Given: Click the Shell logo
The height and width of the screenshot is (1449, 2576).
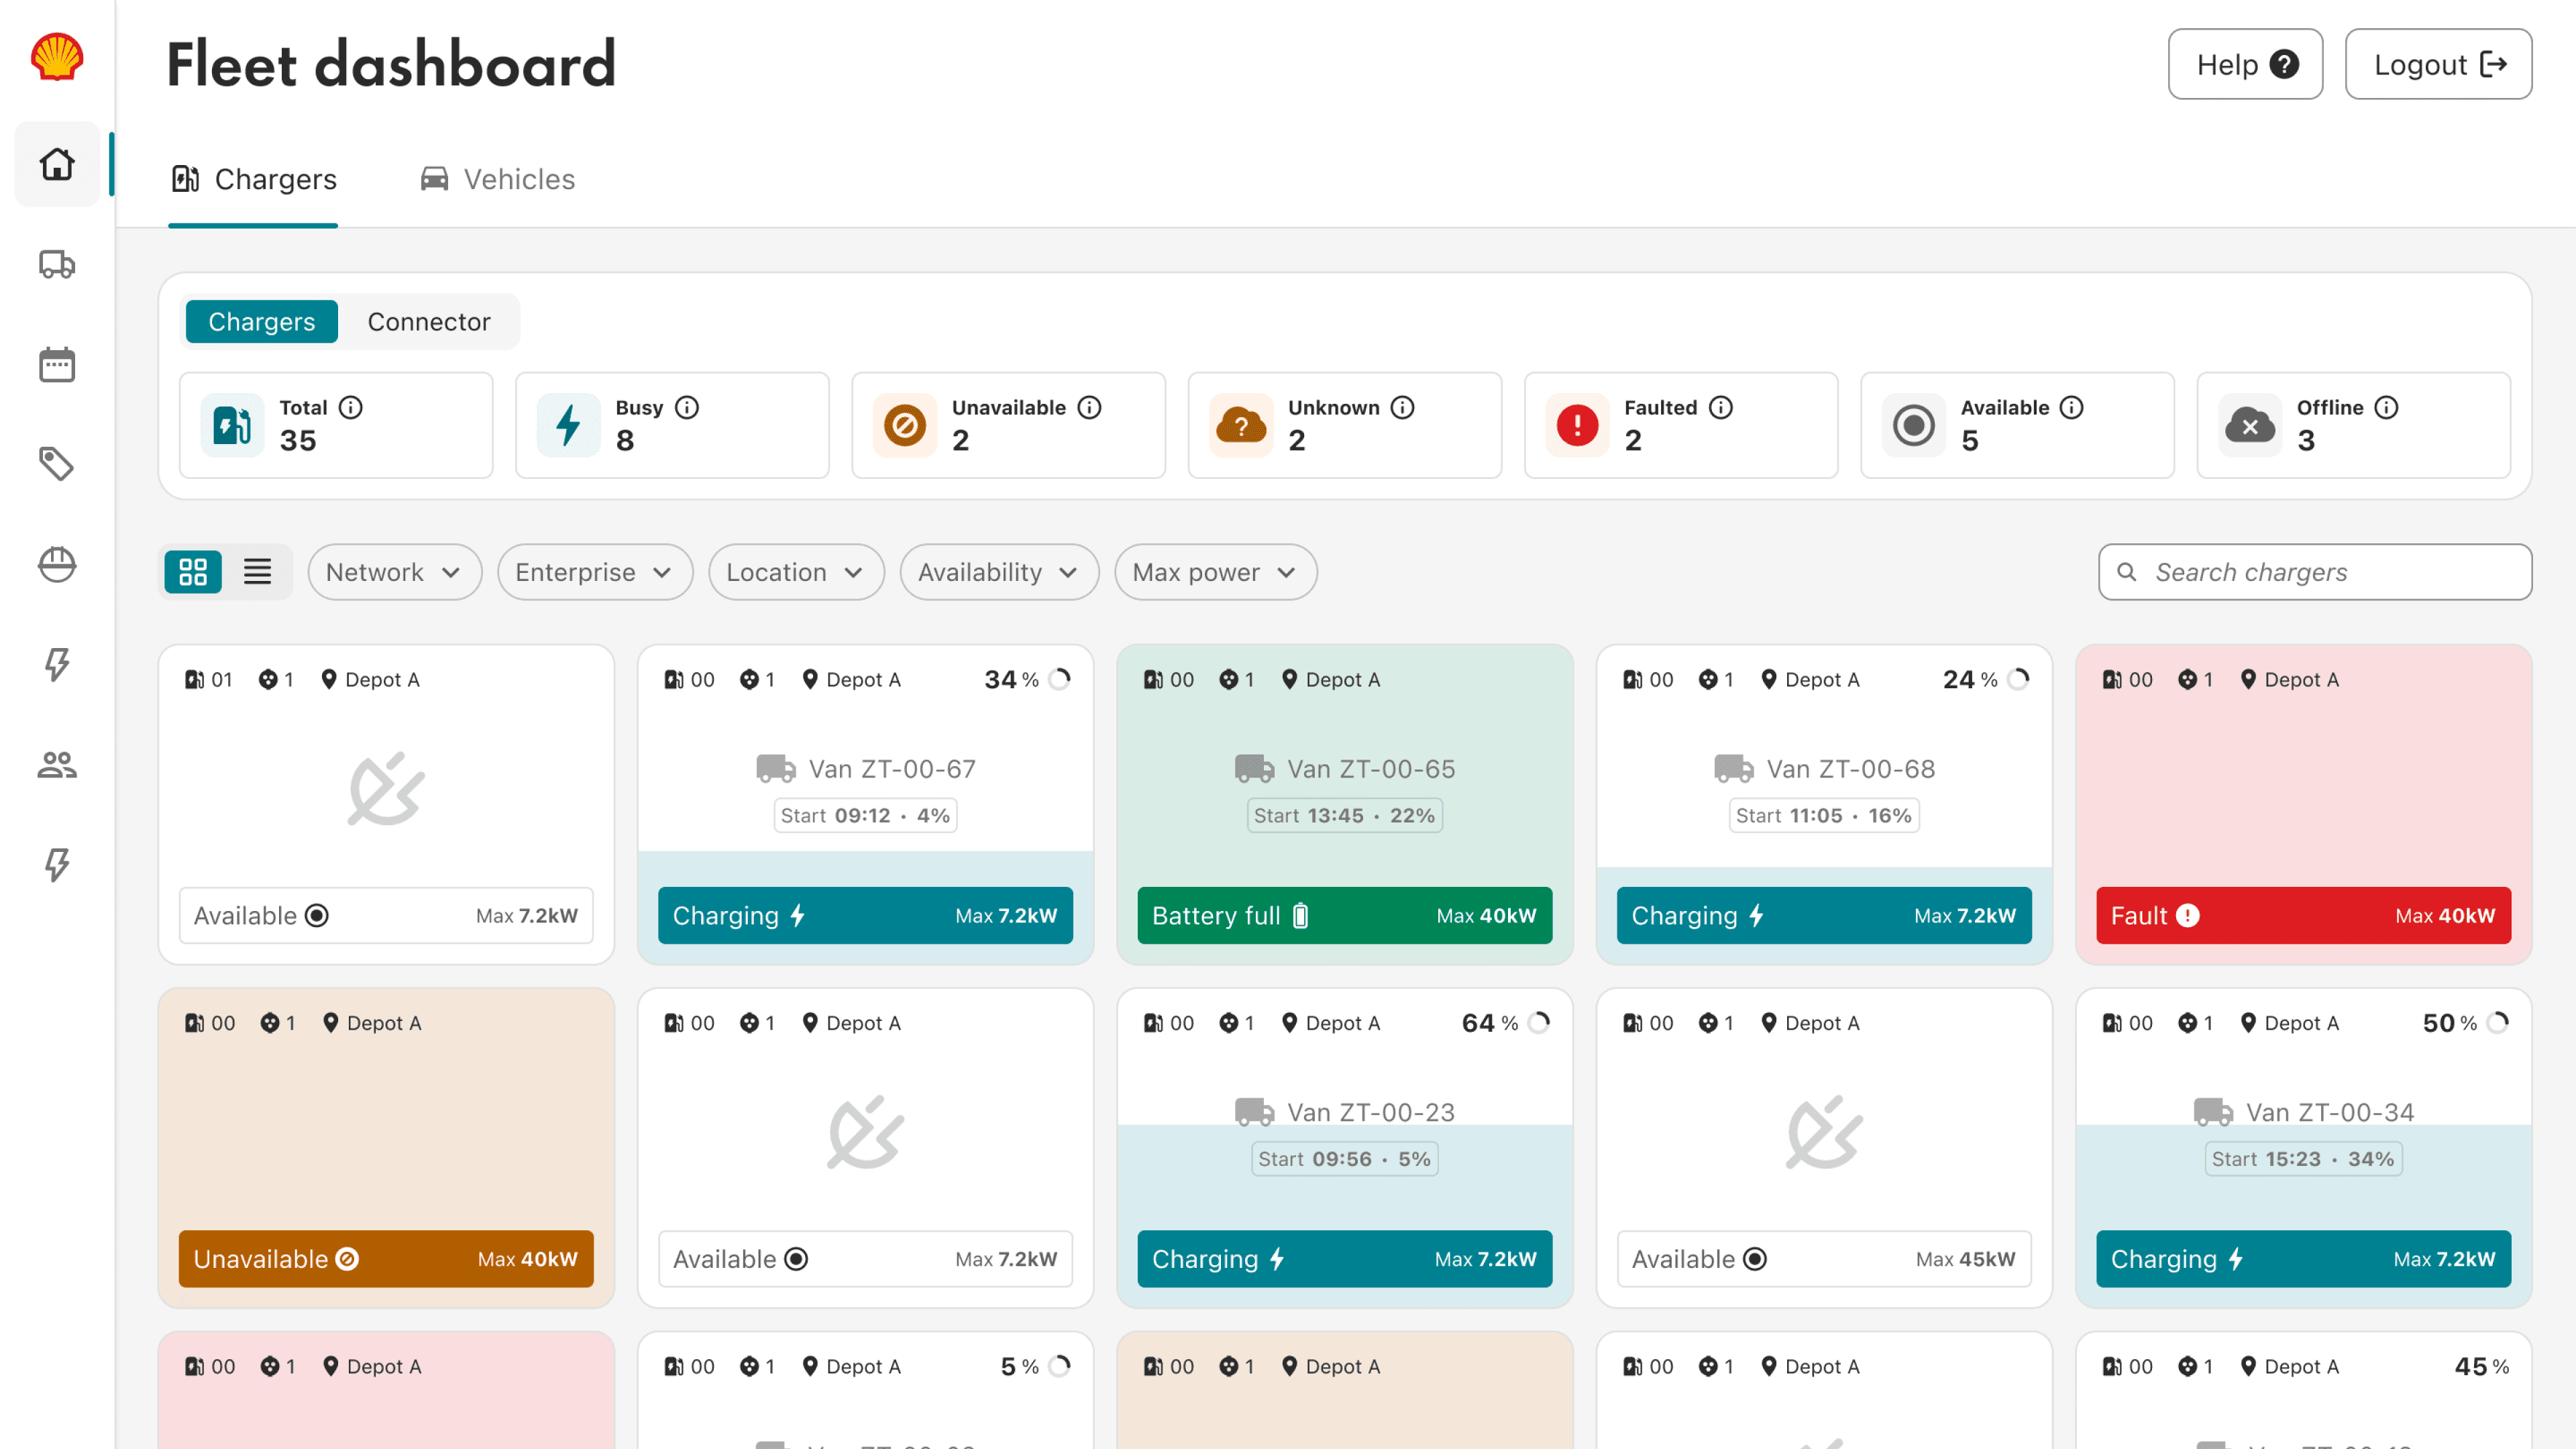Looking at the screenshot, I should click(x=57, y=57).
